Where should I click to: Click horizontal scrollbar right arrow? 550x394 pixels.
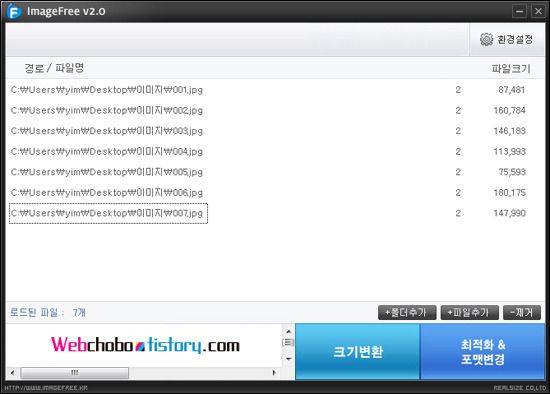point(274,373)
